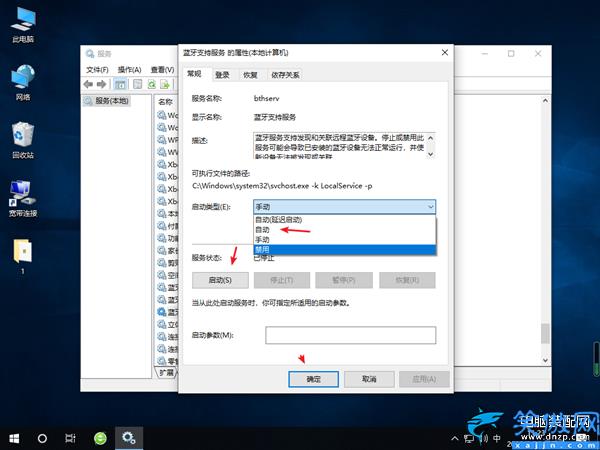The width and height of the screenshot is (600, 450).
Task: Click the Services window scroll-down arrow
Action: (x=545, y=360)
